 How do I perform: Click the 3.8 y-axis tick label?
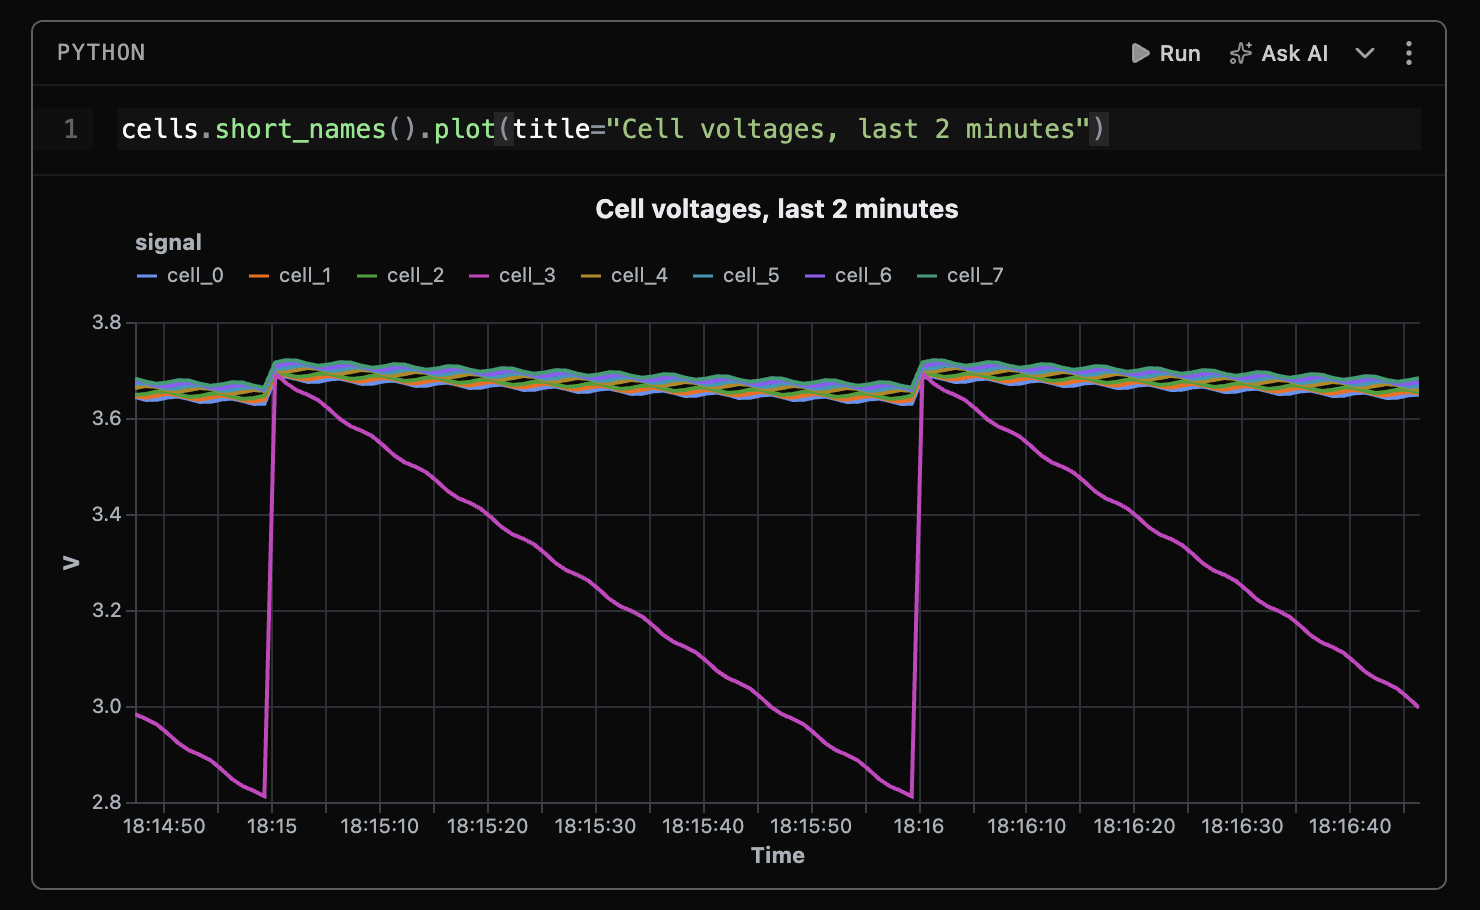107,322
